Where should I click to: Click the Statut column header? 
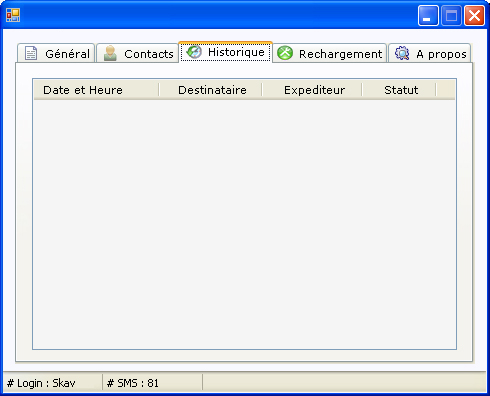399,90
